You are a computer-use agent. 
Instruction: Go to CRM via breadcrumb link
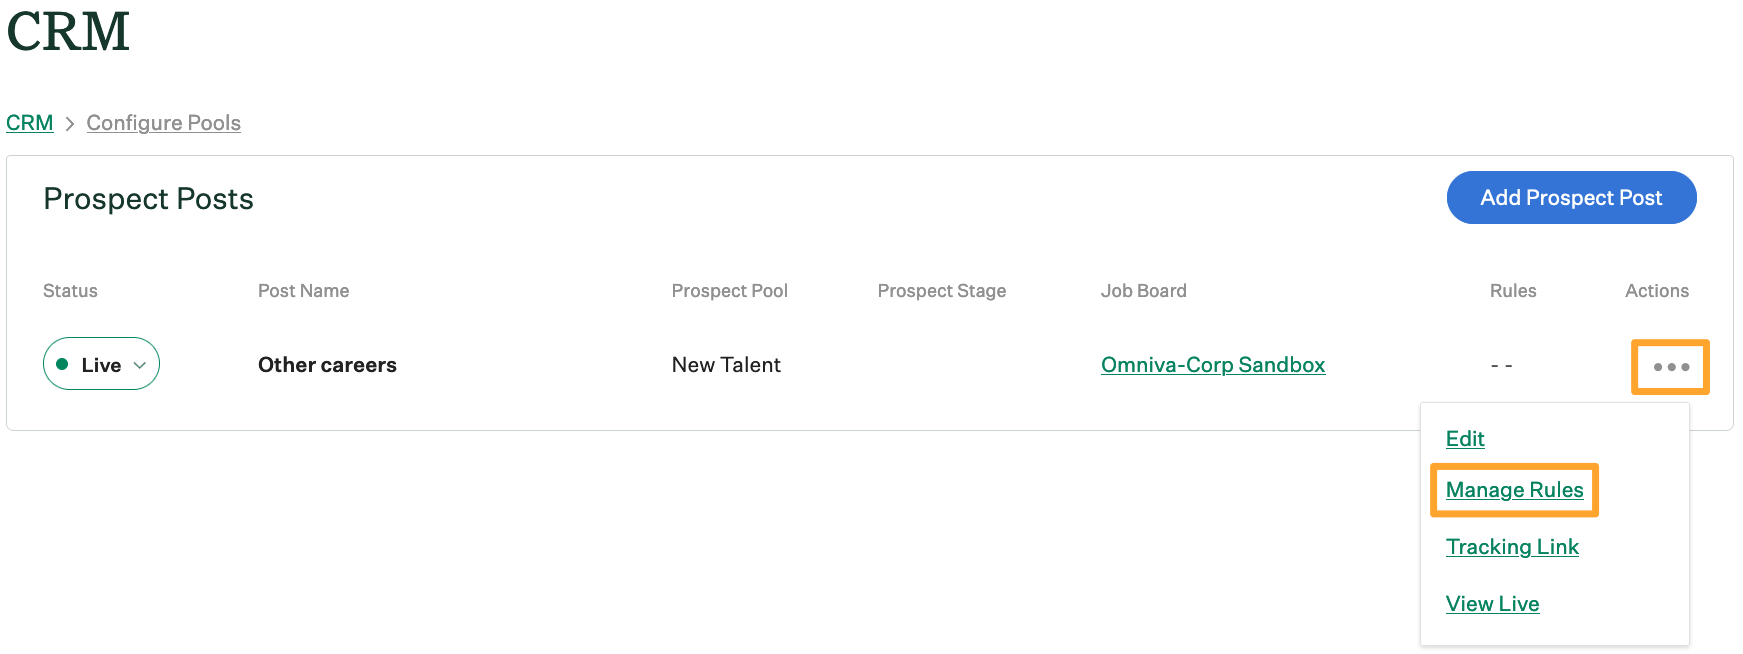[30, 123]
